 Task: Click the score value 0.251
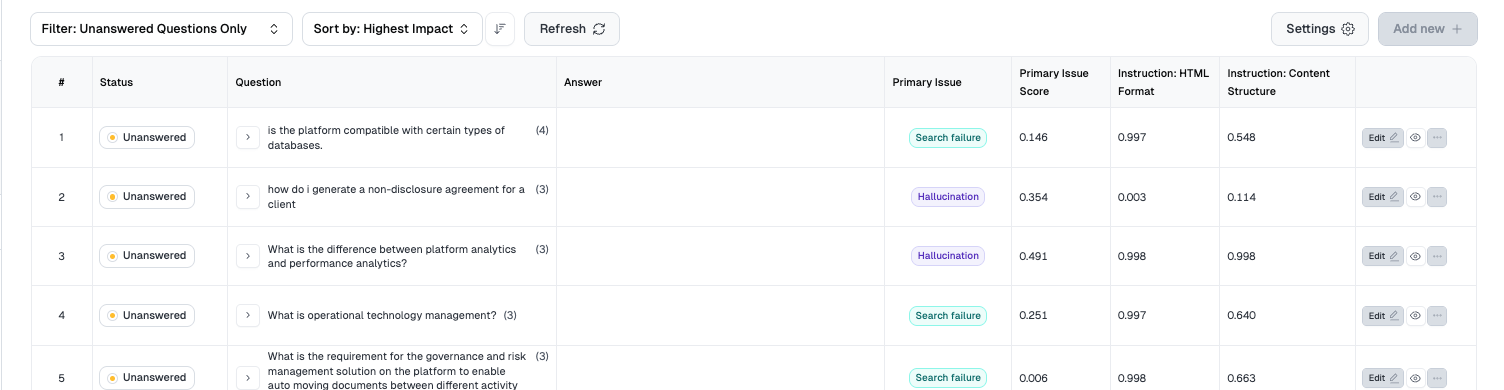1034,316
